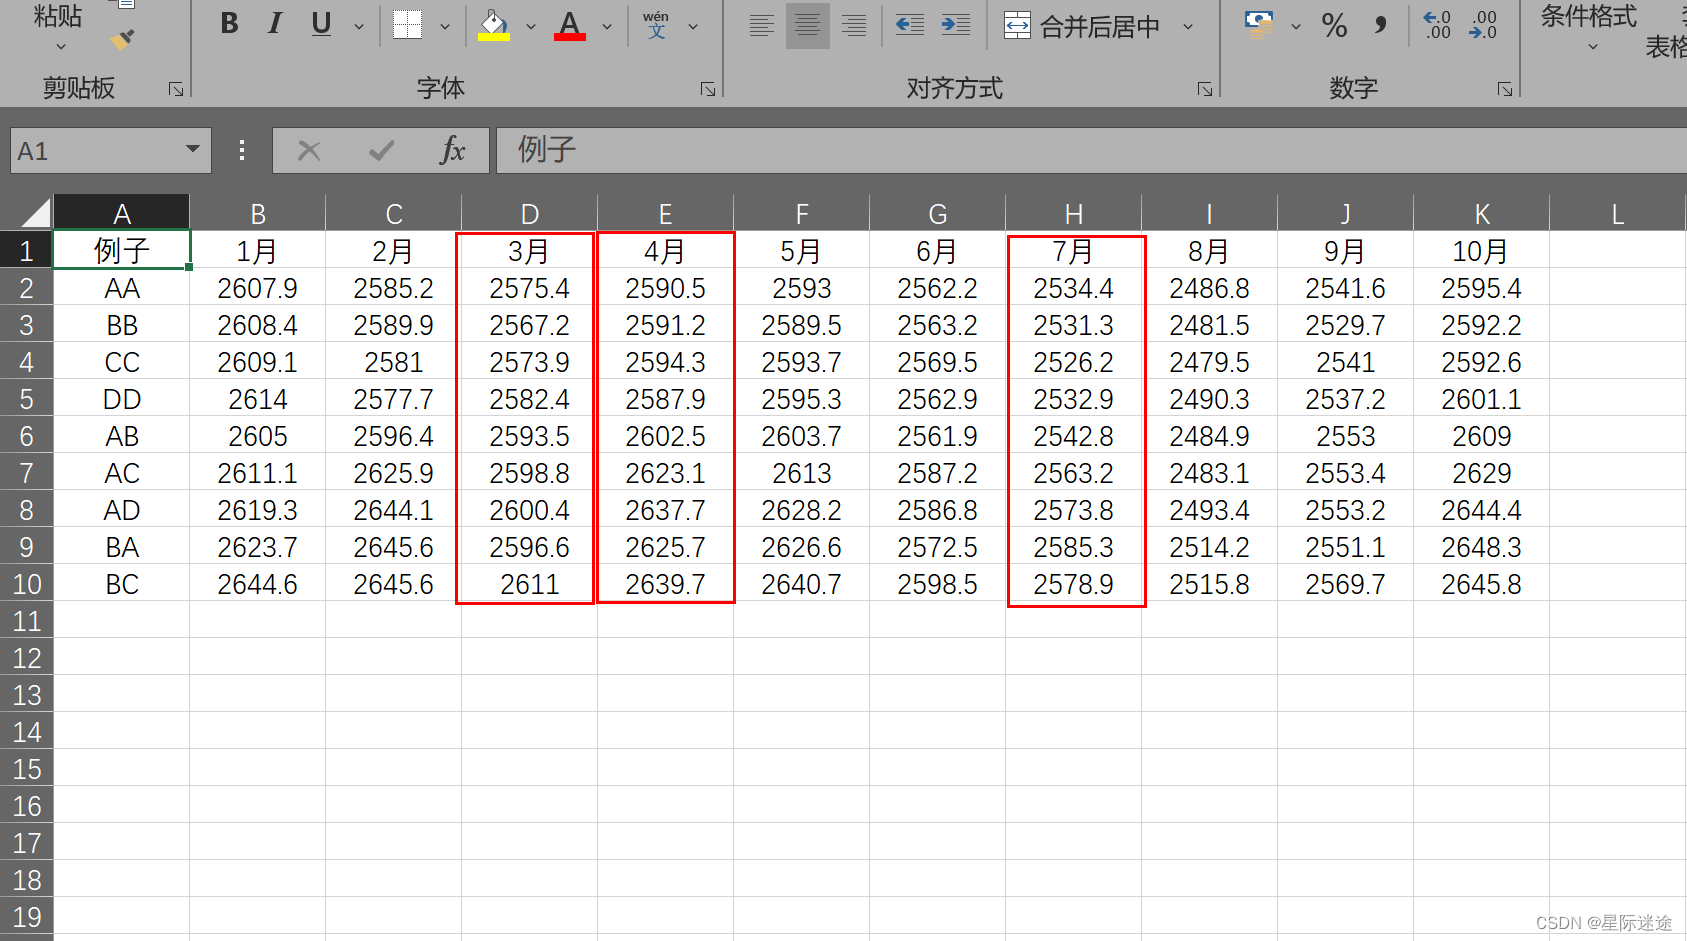Image resolution: width=1687 pixels, height=941 pixels.
Task: Decrease decimal places
Action: [1483, 25]
